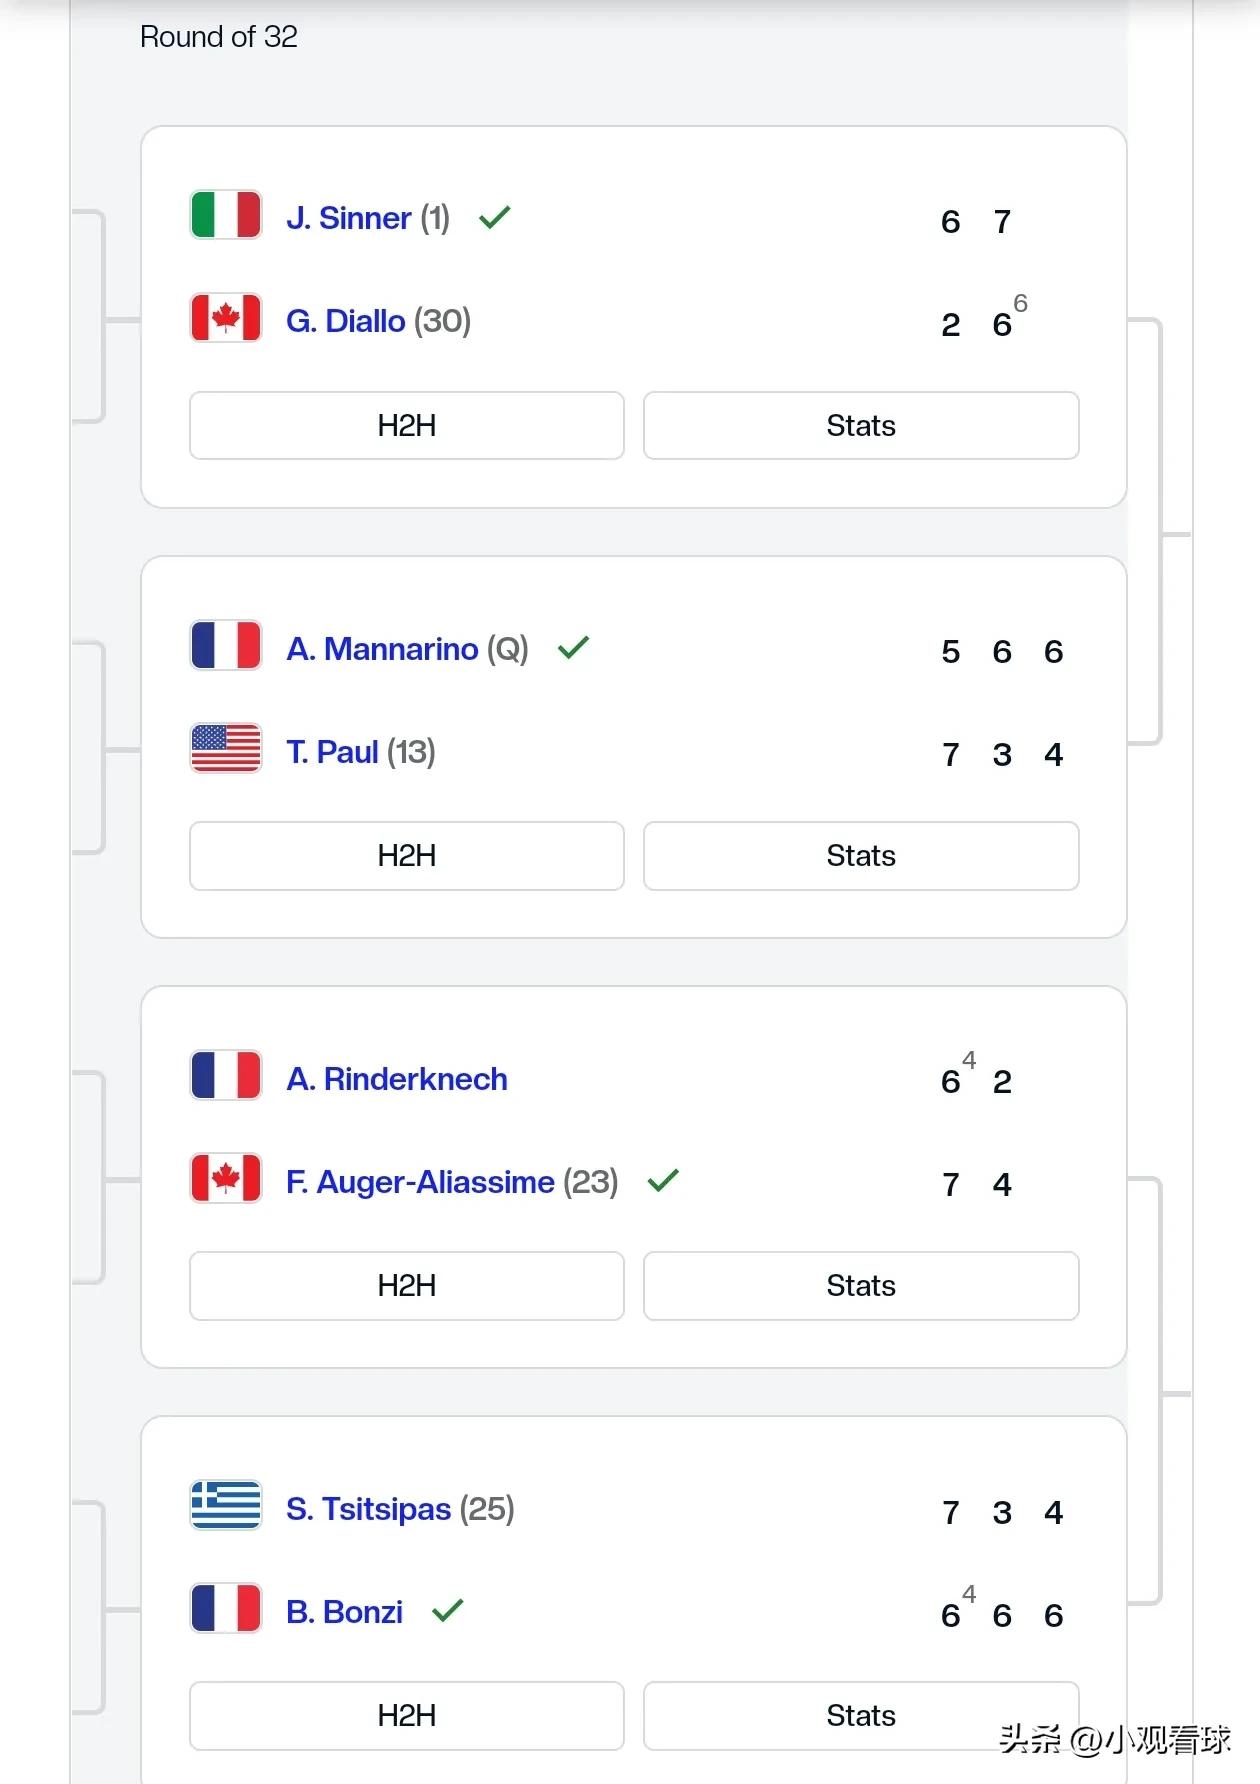Viewport: 1260px width, 1784px height.
Task: Click France flag next to A. Rinderknech
Action: point(226,1076)
